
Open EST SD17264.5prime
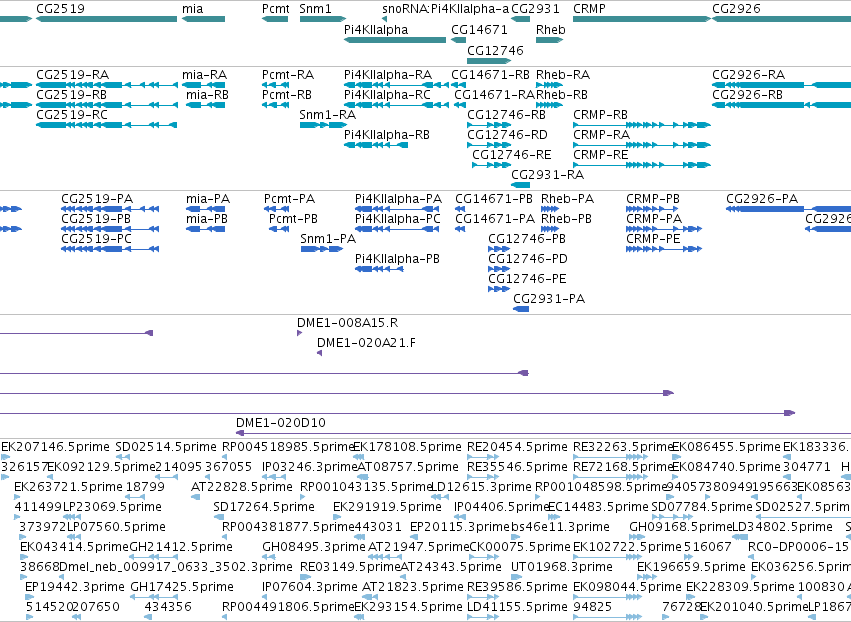click(x=264, y=507)
